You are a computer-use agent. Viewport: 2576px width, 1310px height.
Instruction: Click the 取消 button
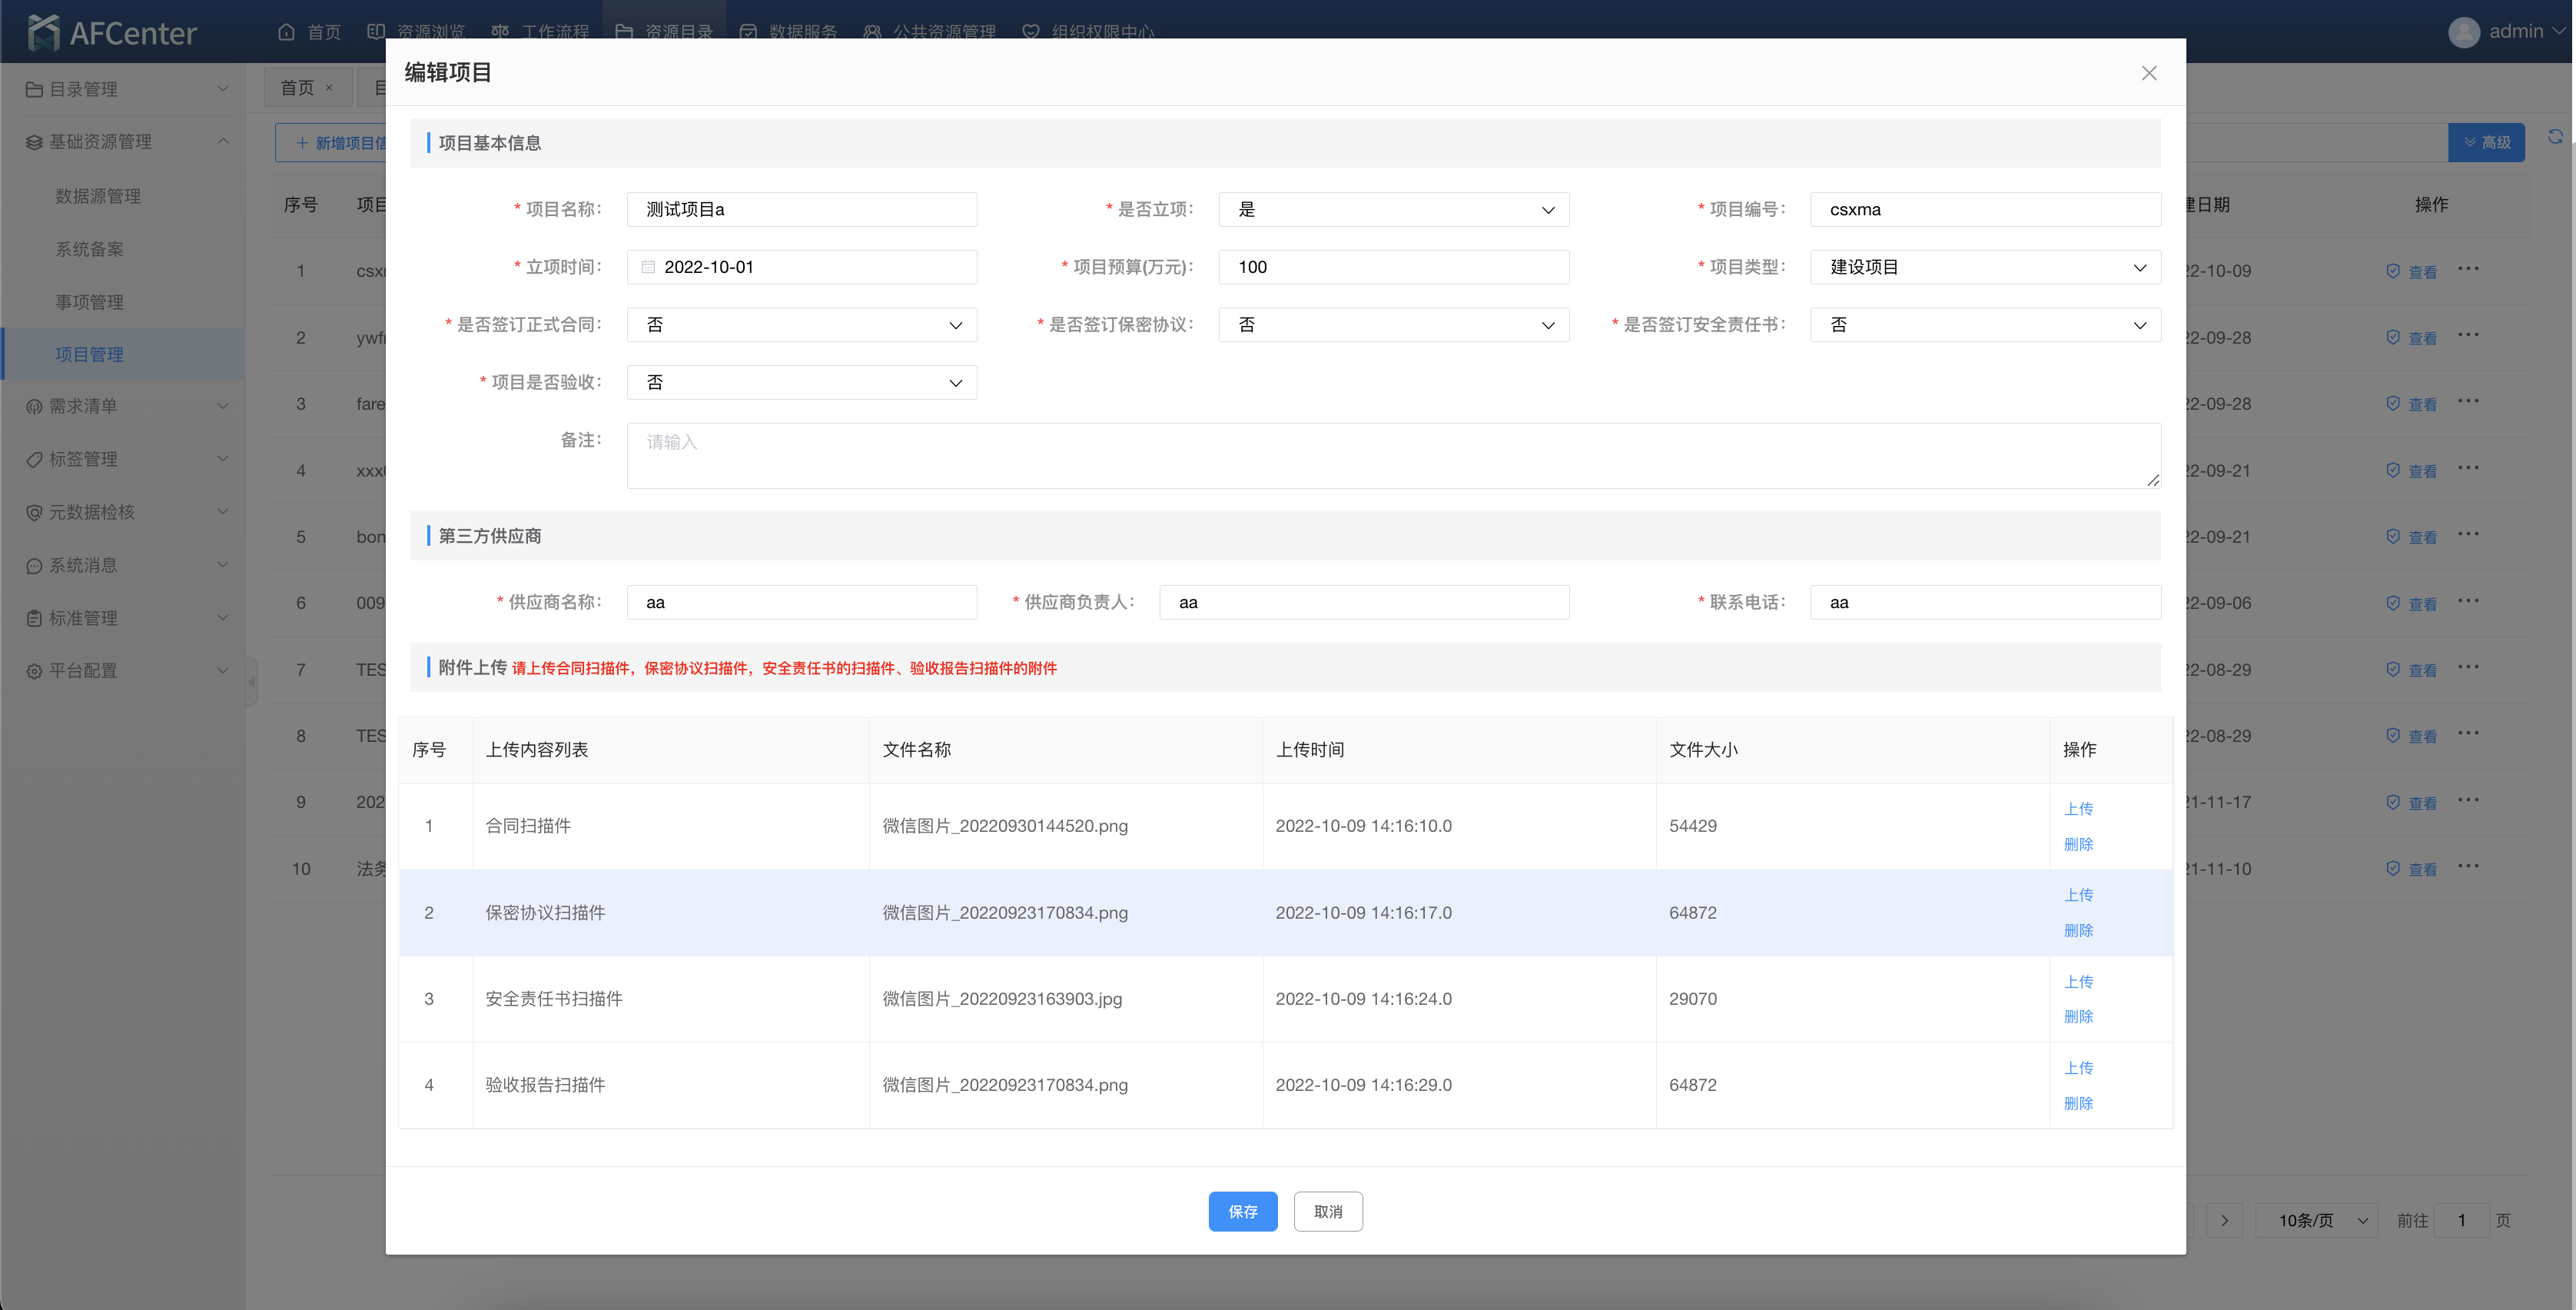pos(1327,1211)
